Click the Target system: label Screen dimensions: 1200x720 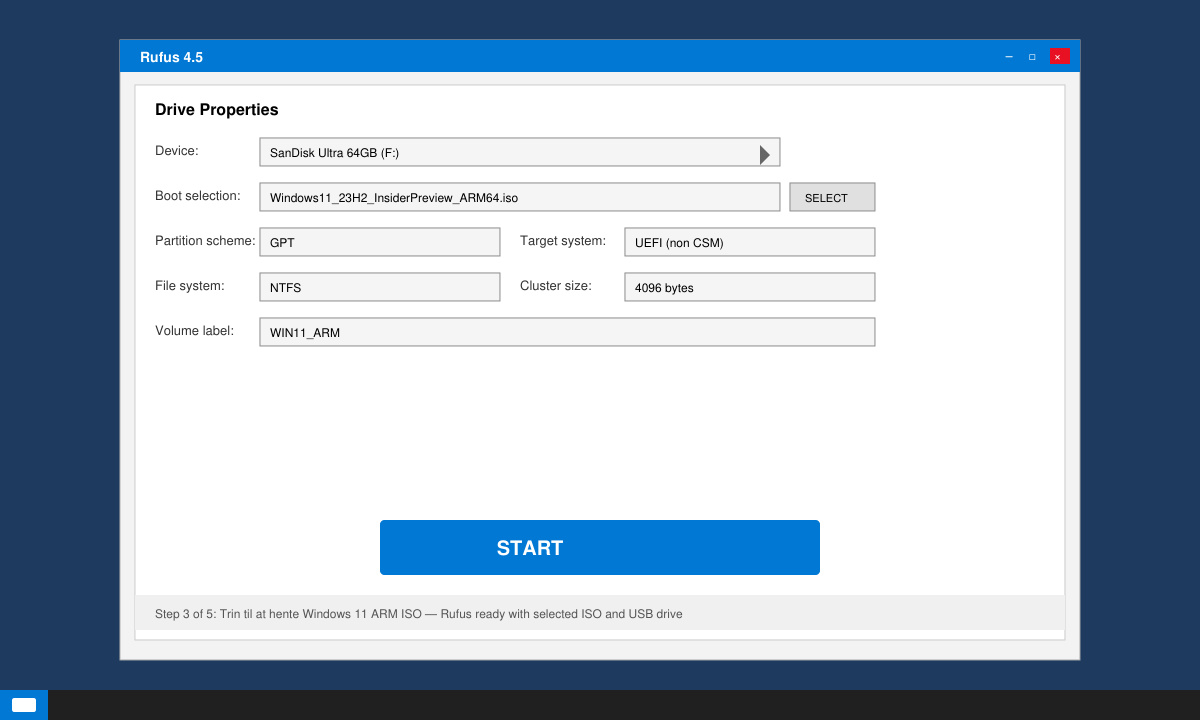coord(563,241)
